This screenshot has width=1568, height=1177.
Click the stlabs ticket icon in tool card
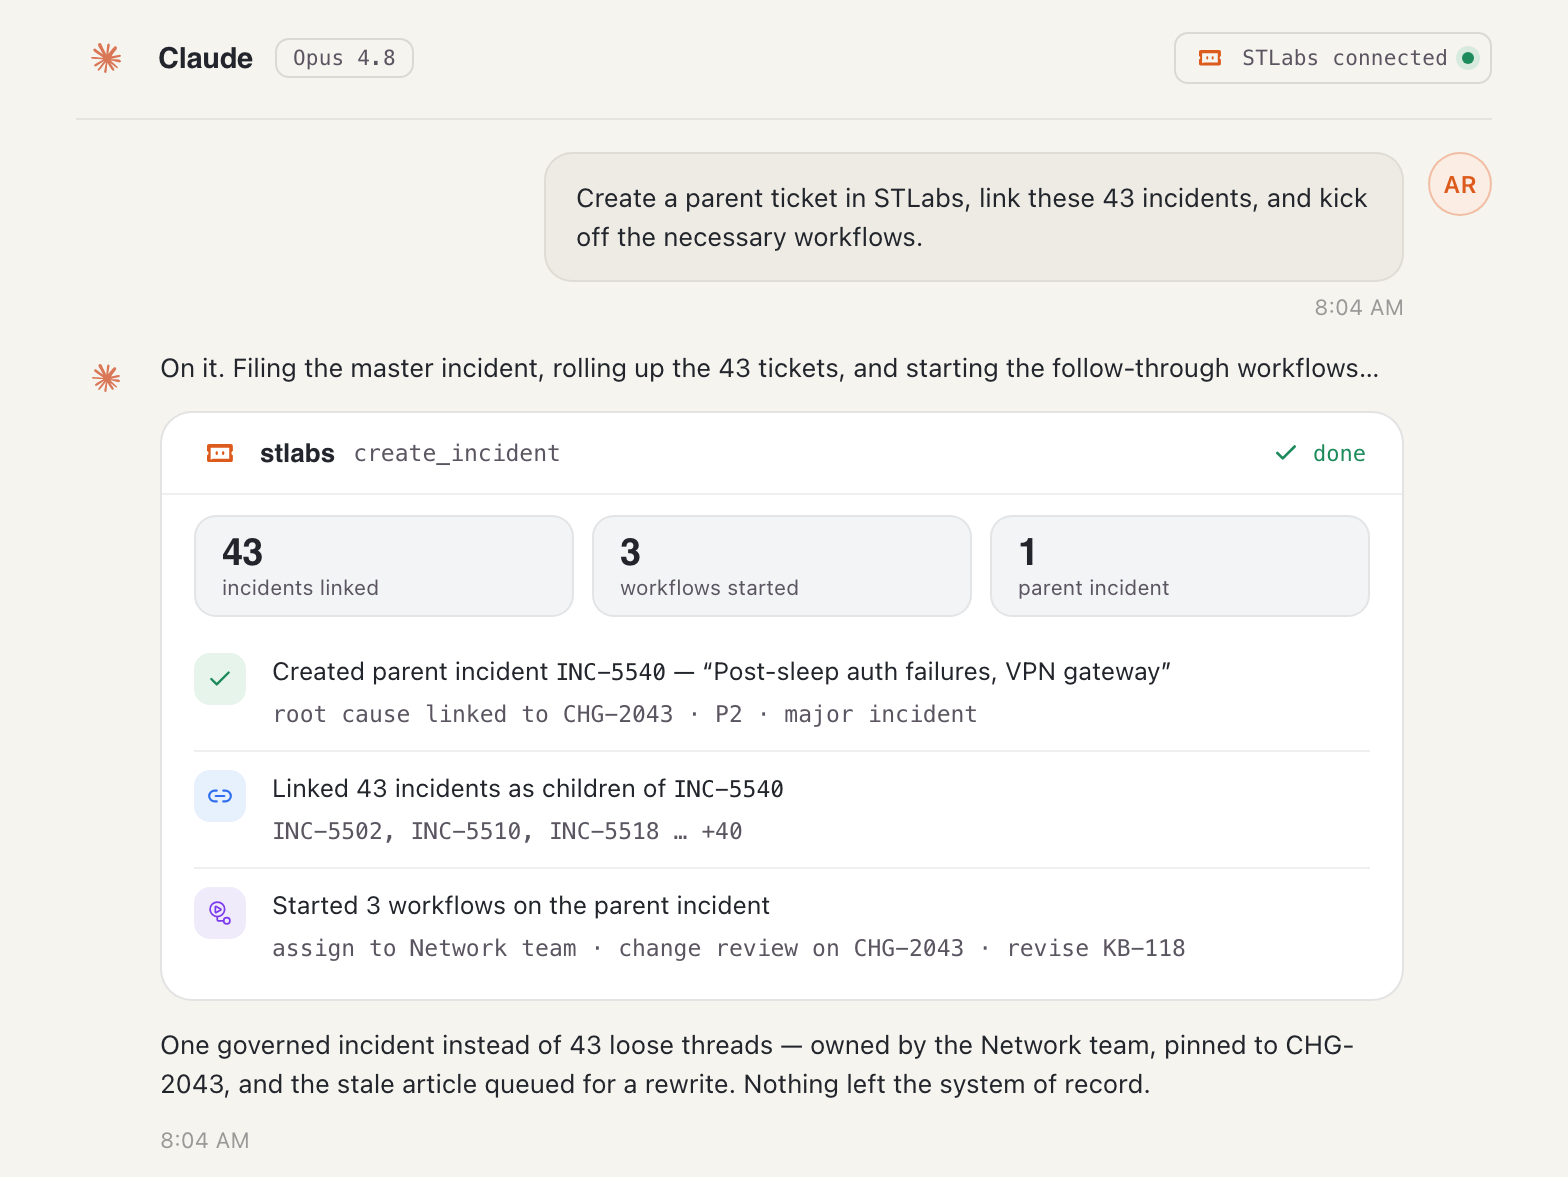[220, 453]
